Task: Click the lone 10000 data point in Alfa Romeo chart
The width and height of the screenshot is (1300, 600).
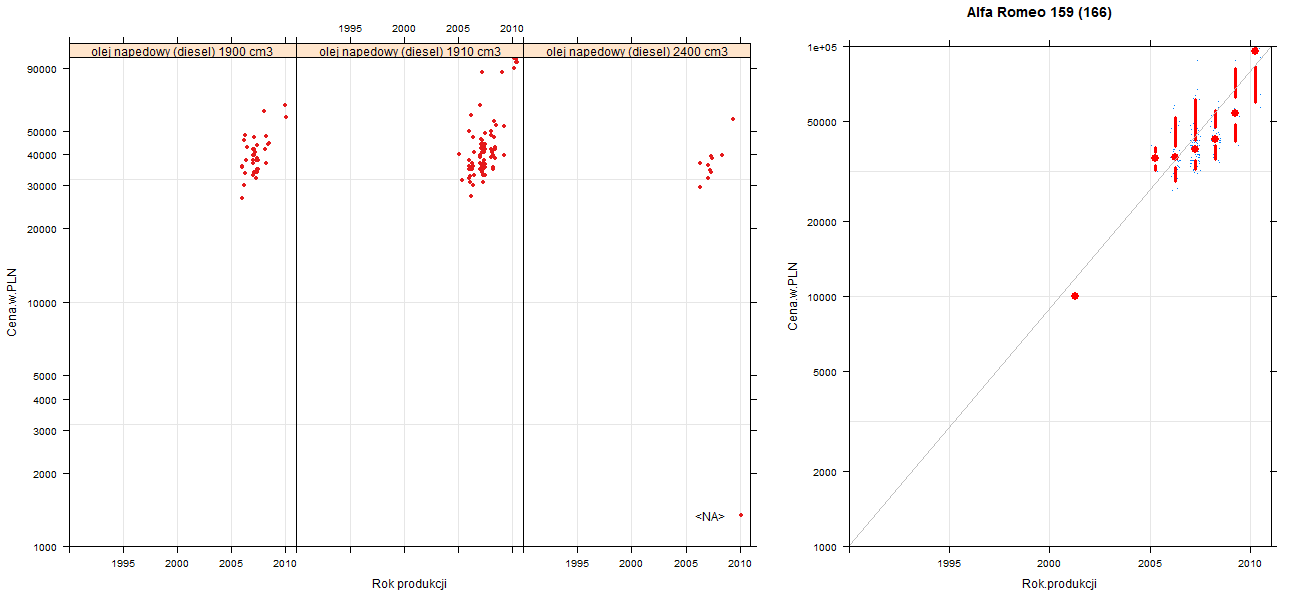Action: [1075, 296]
